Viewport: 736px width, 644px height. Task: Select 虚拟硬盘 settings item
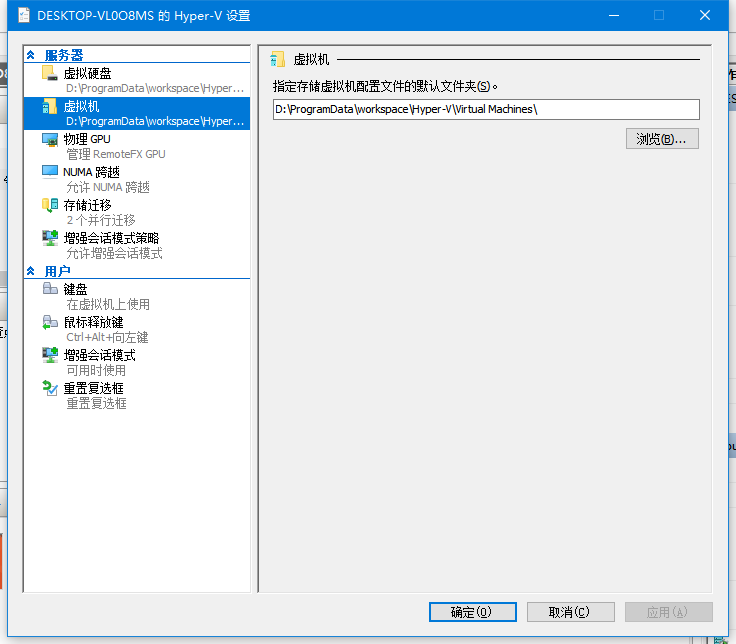pos(137,80)
